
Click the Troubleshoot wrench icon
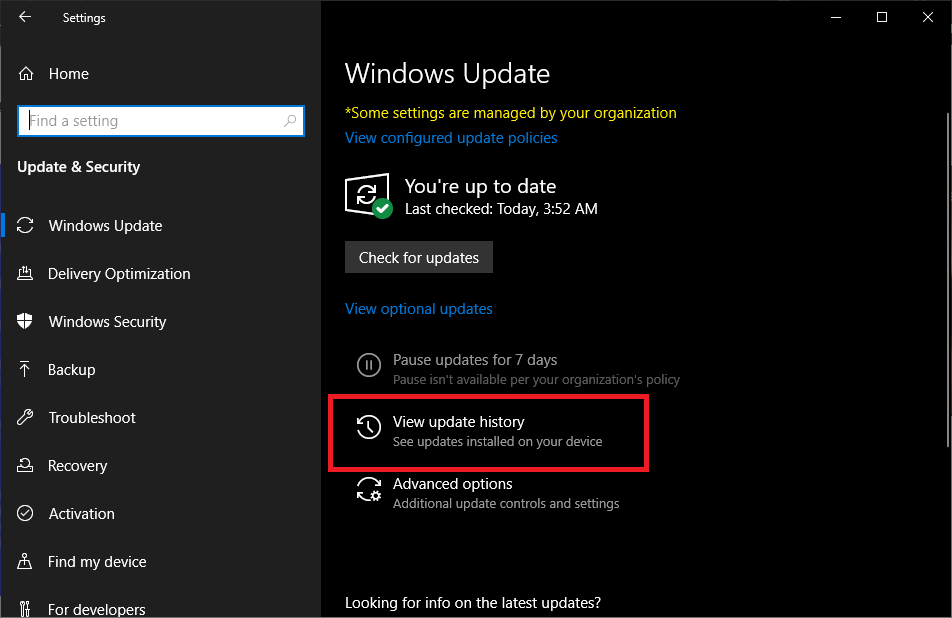(25, 417)
